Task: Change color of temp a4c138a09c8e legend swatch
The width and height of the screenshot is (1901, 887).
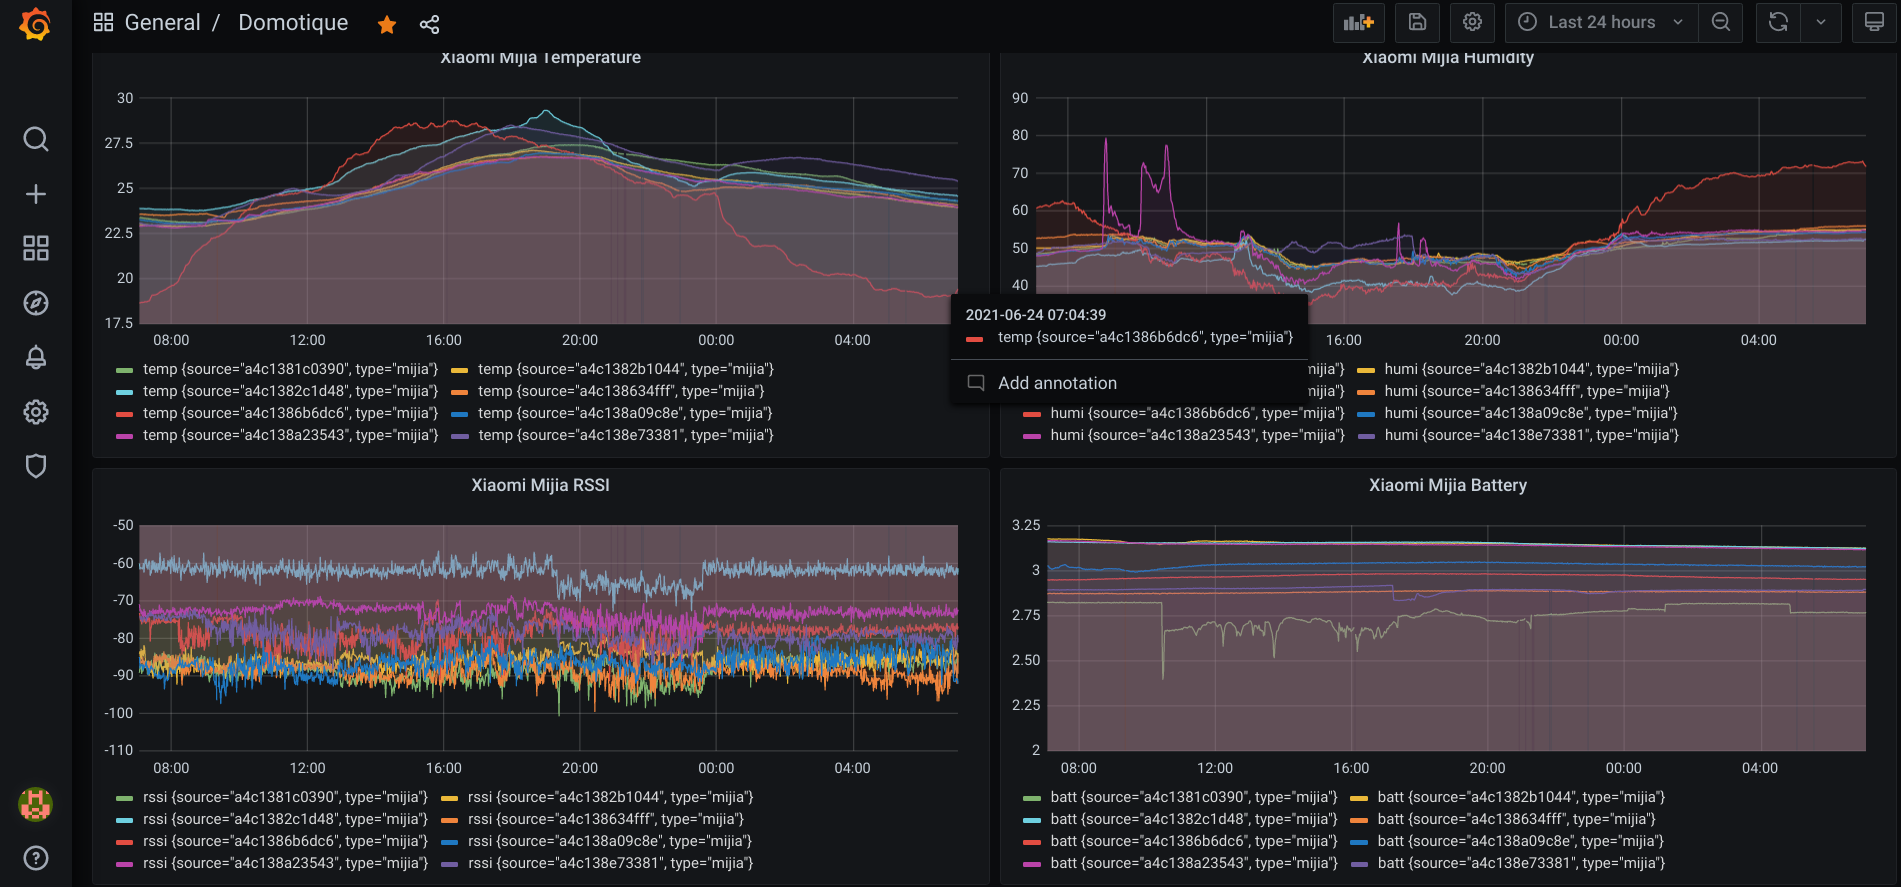Action: 460,414
